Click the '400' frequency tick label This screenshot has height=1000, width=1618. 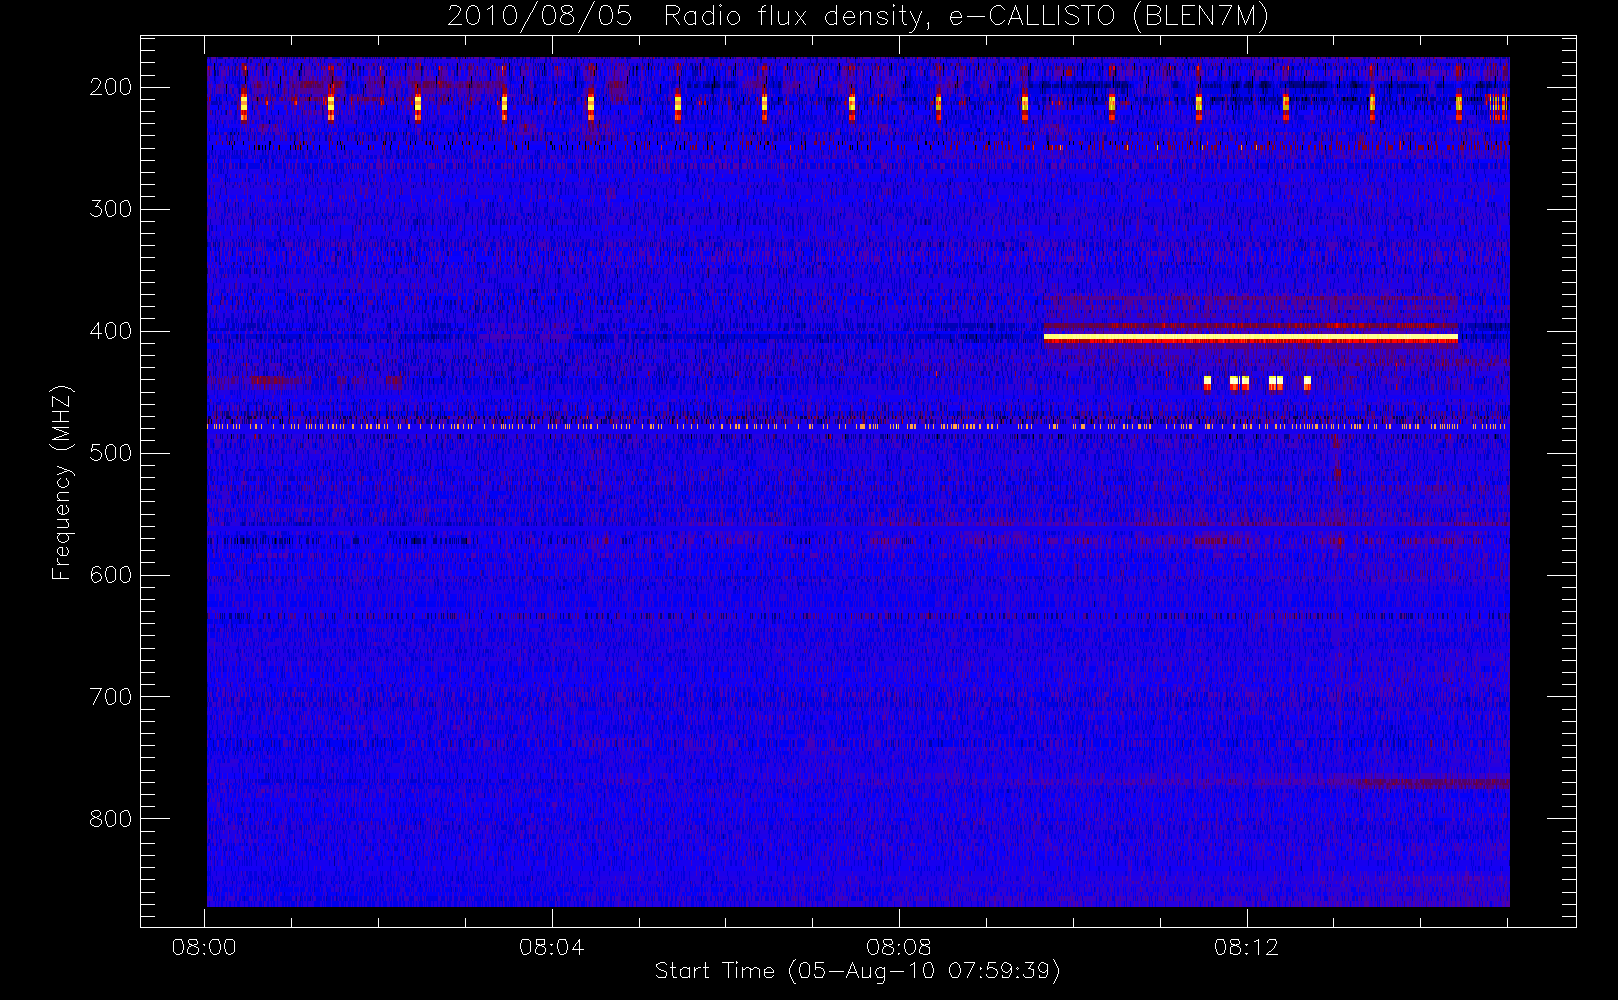(x=111, y=331)
